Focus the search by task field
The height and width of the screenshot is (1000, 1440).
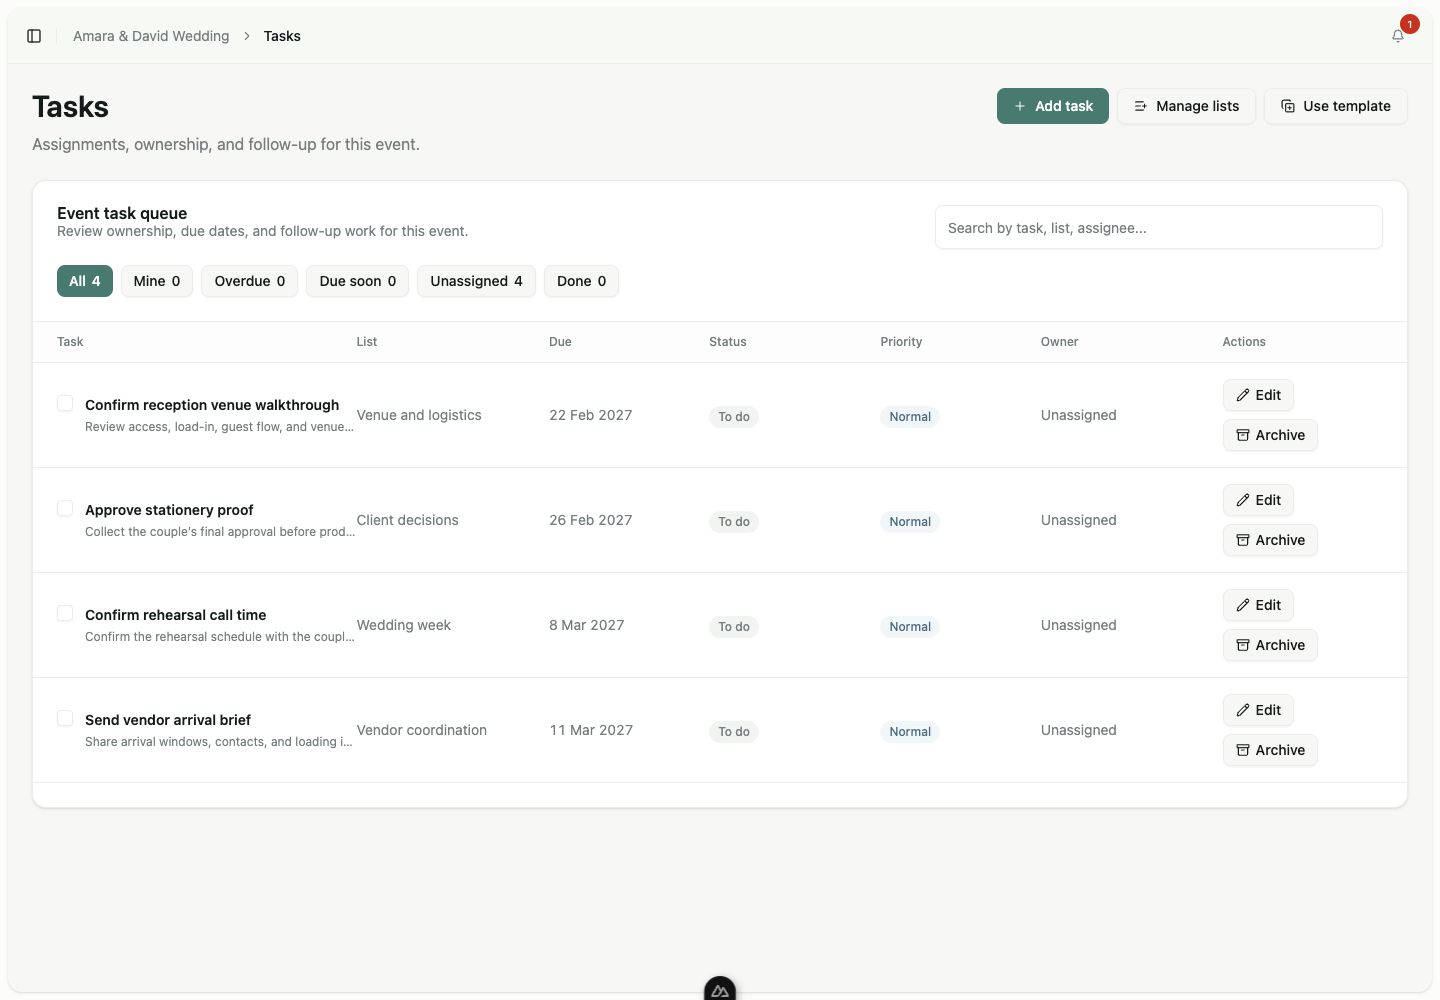(x=1159, y=227)
